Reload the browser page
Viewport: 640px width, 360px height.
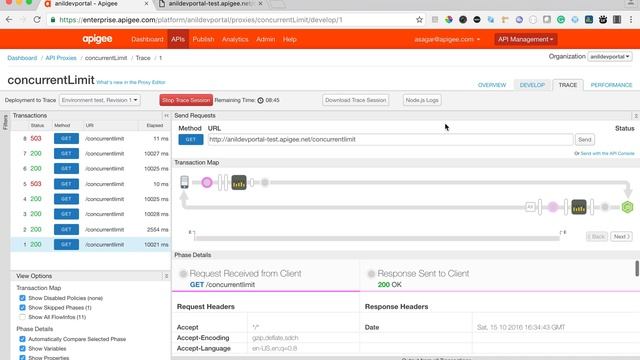37,20
